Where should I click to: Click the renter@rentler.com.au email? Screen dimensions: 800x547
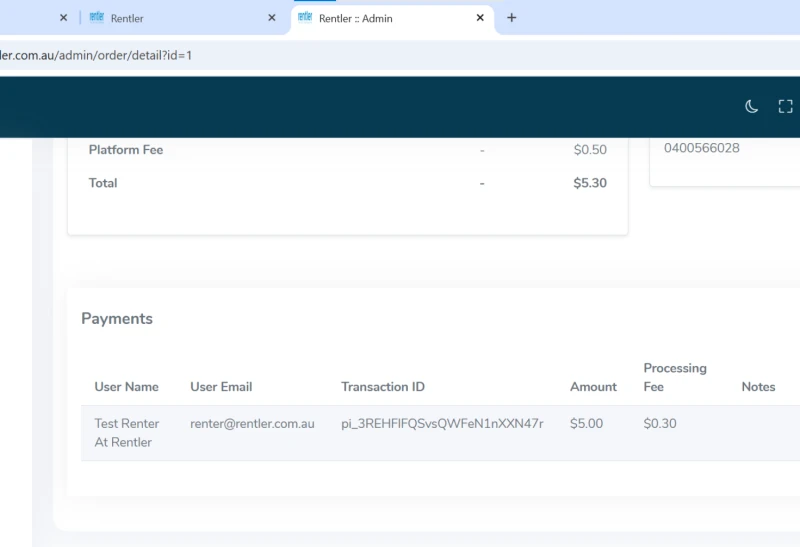(x=252, y=424)
